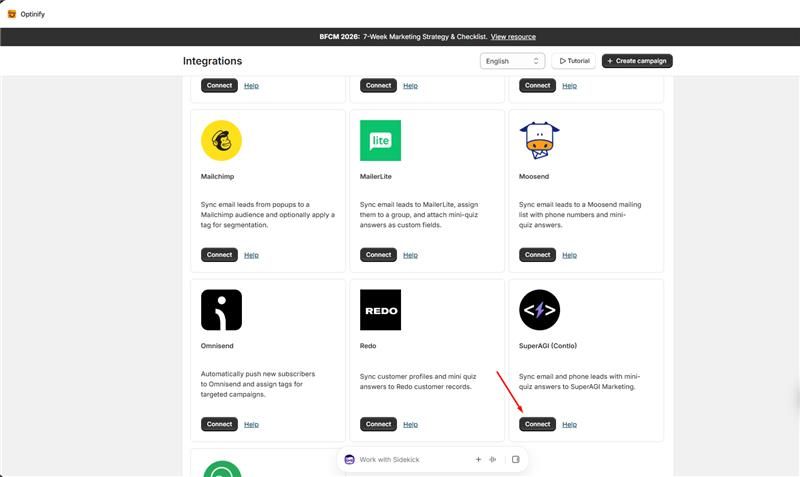Focus the Work with Sidekick input field

pos(413,460)
